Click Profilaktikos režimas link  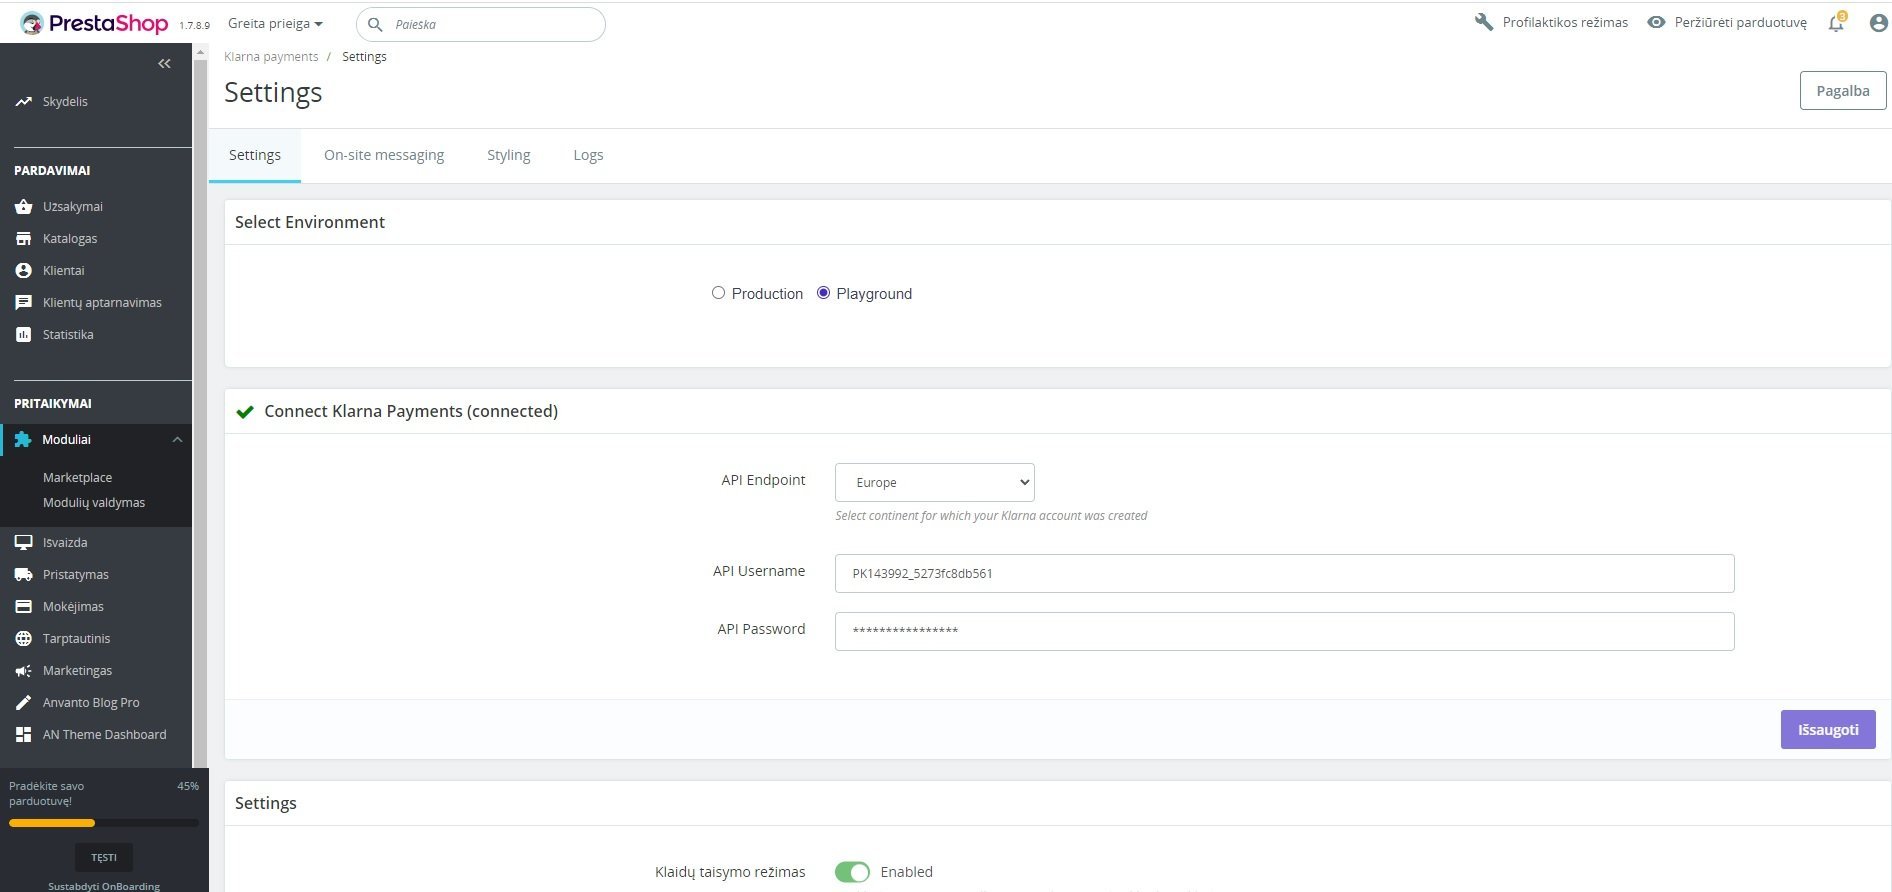click(1565, 22)
